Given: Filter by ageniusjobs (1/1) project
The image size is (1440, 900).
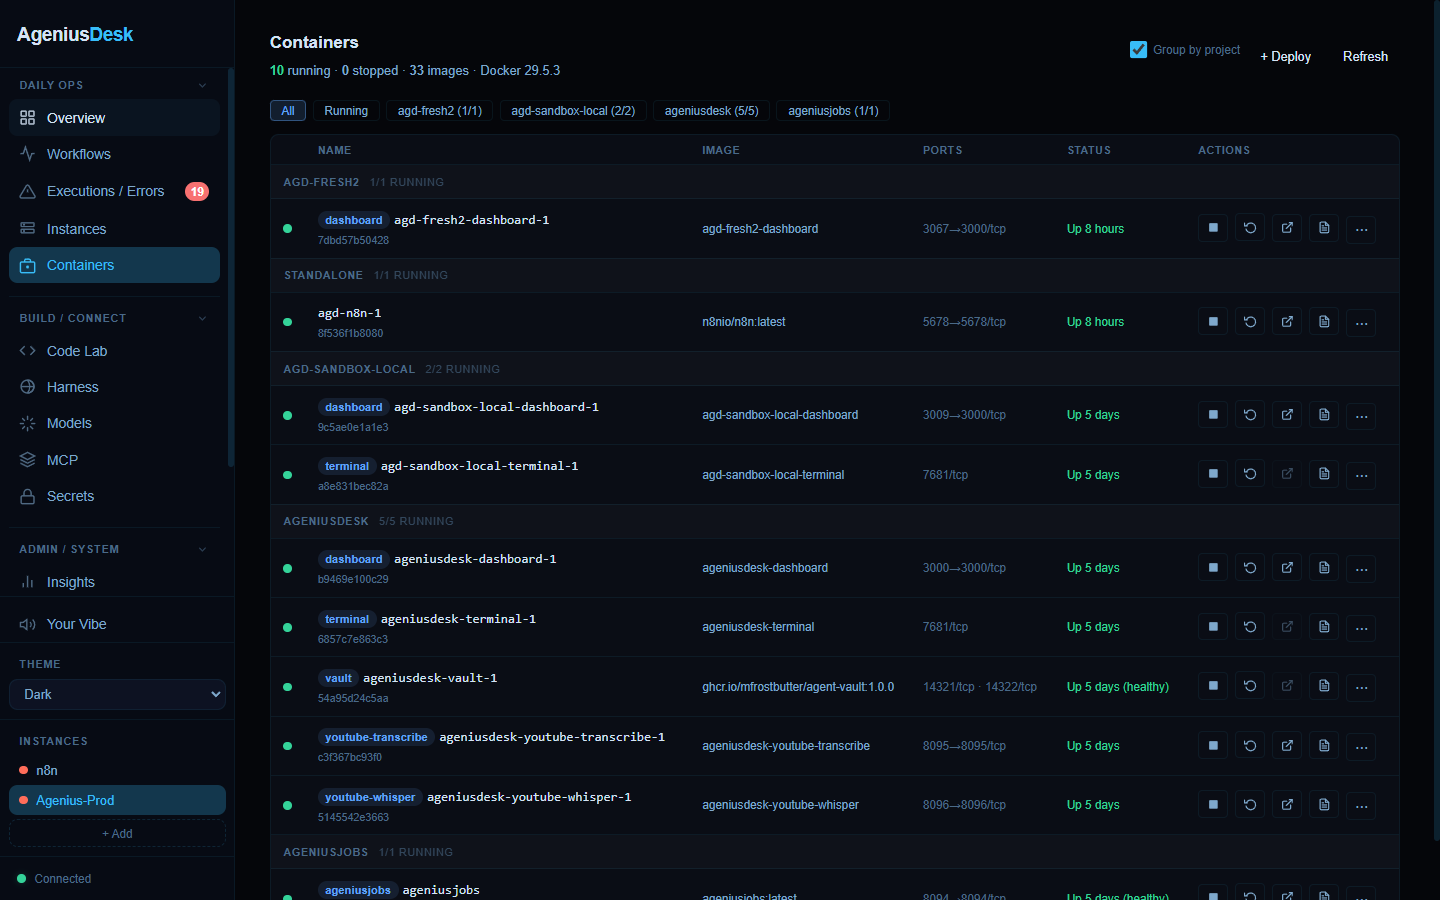Looking at the screenshot, I should pos(833,111).
